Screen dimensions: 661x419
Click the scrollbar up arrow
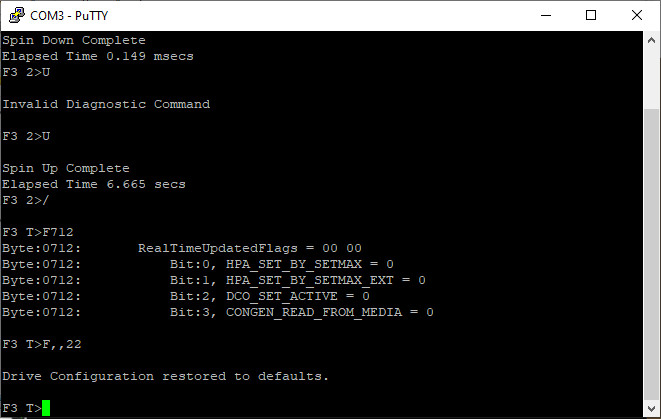click(x=651, y=41)
